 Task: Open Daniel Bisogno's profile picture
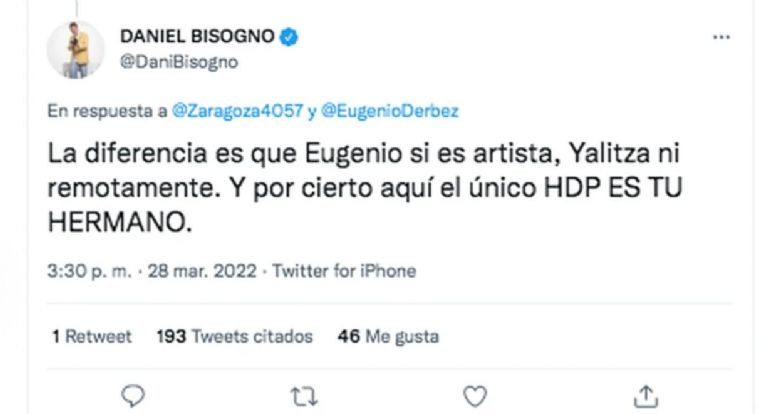pos(75,49)
